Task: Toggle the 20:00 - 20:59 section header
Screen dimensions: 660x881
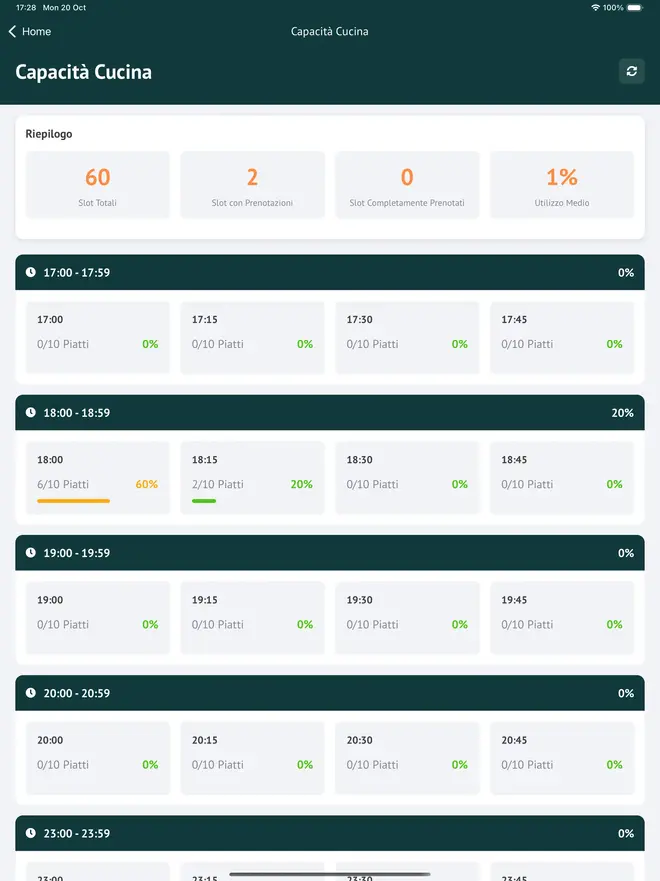Action: (330, 693)
